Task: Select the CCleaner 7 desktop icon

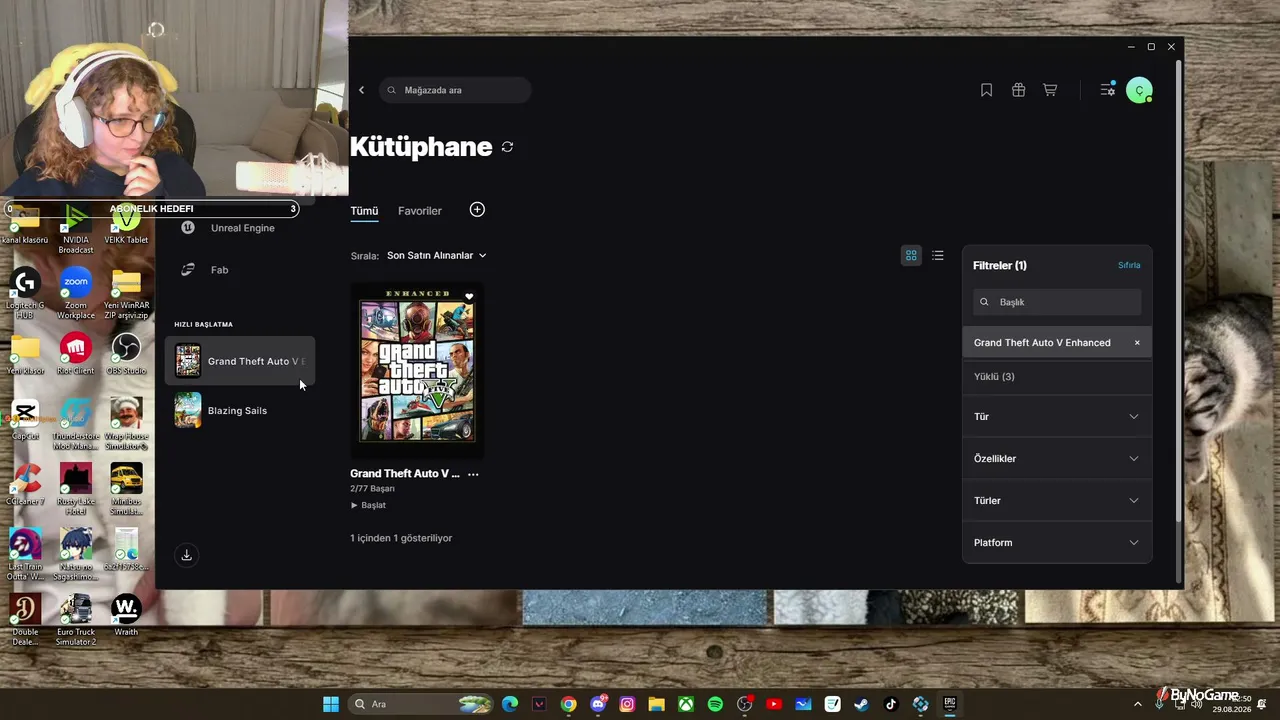Action: [x=25, y=485]
